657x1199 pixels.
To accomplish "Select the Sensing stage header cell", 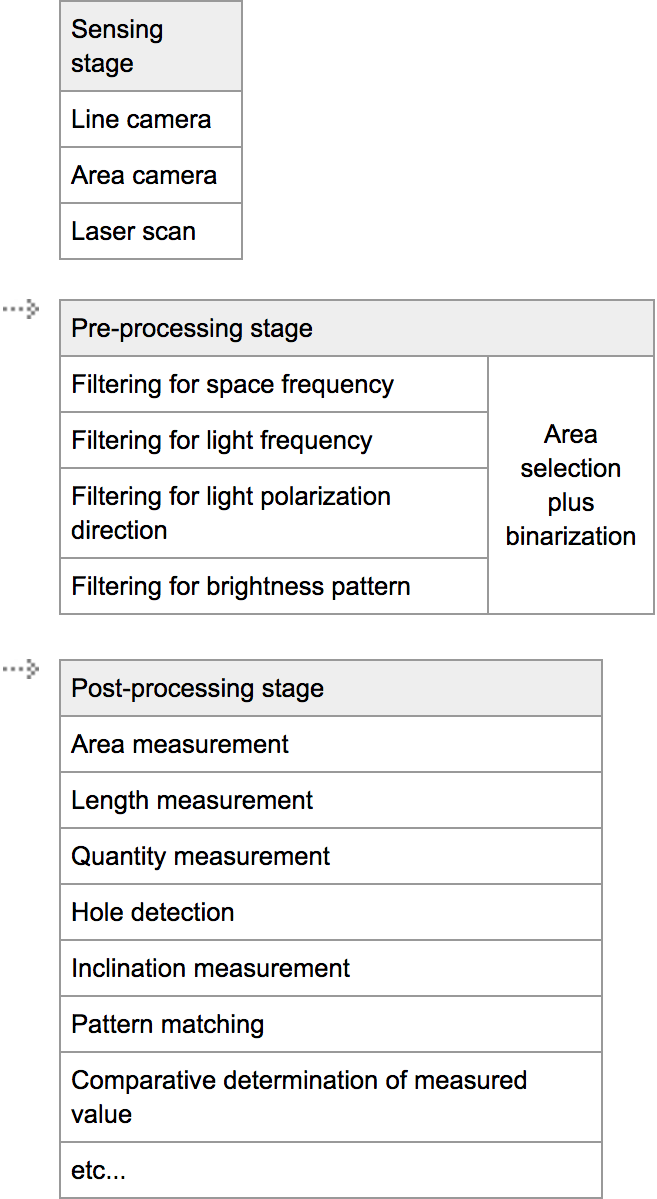I will coord(151,46).
